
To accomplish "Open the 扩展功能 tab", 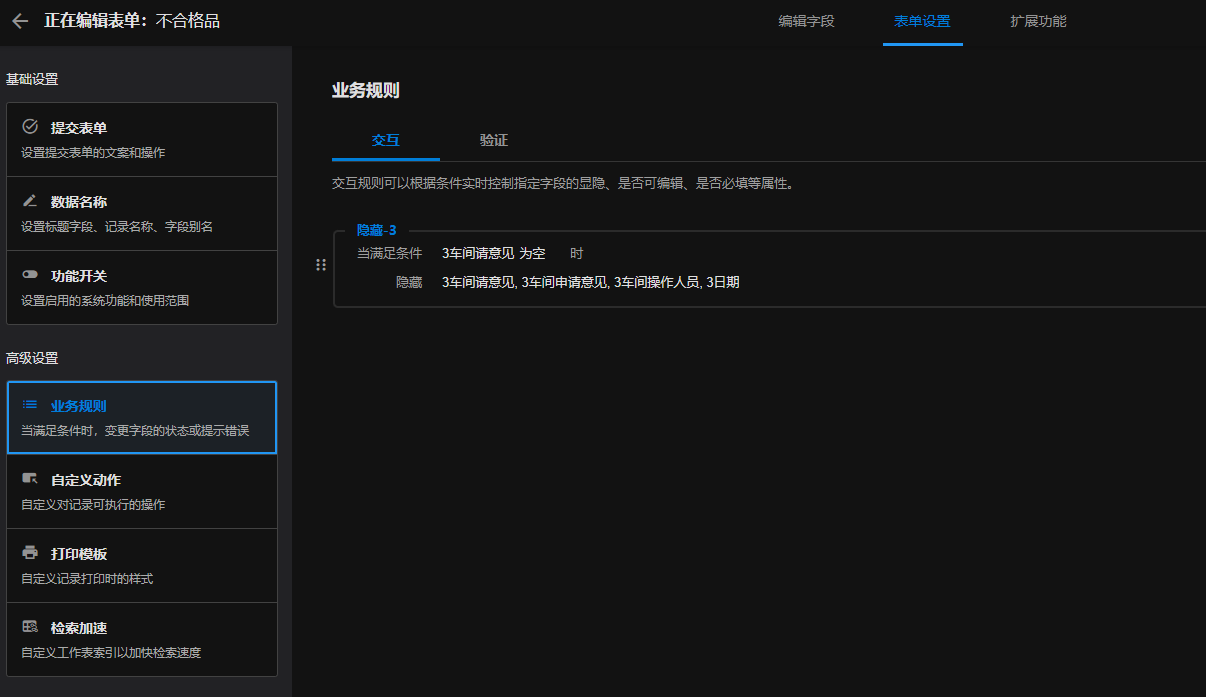I will [x=1038, y=21].
